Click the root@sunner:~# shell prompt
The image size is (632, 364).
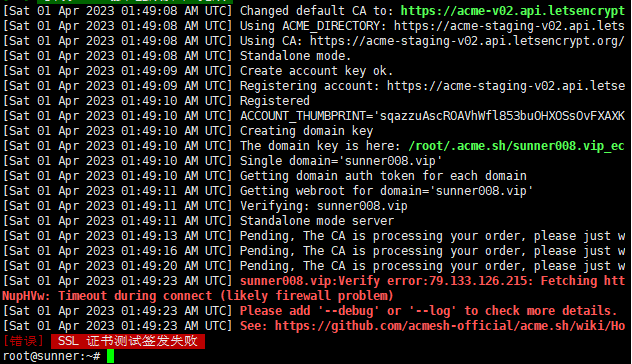click(52, 356)
